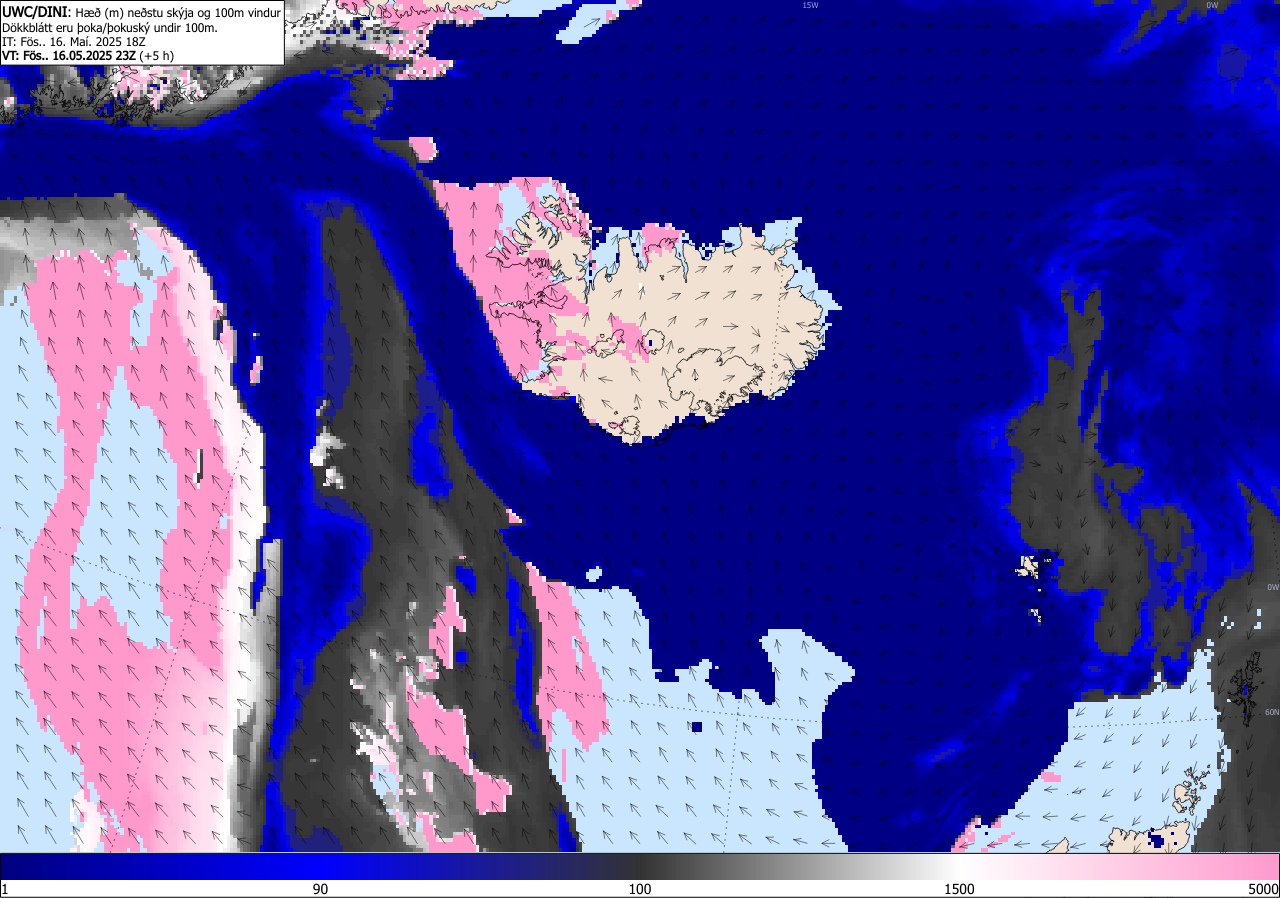Click the UWC/DINI title text

[x=36, y=12]
